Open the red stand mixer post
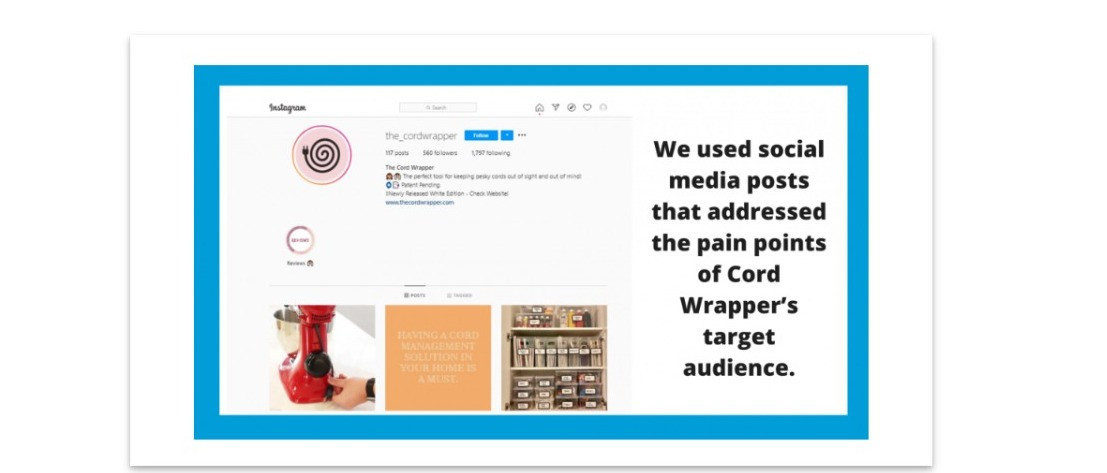This screenshot has height=473, width=1107. (322, 357)
